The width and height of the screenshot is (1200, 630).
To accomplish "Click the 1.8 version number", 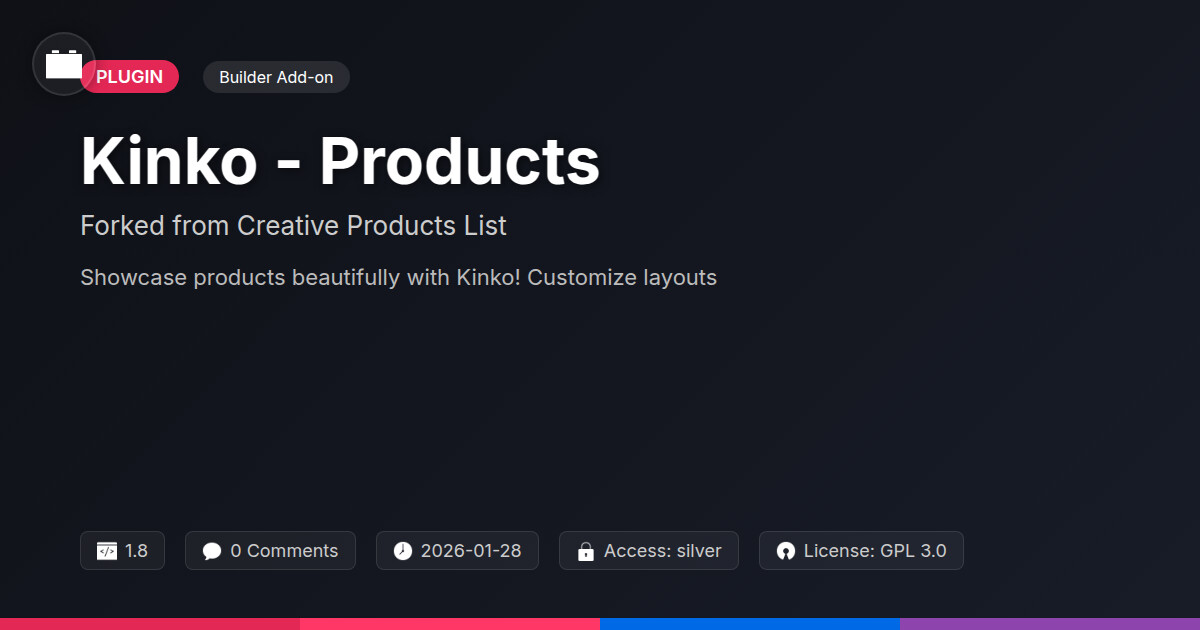I will click(x=136, y=551).
